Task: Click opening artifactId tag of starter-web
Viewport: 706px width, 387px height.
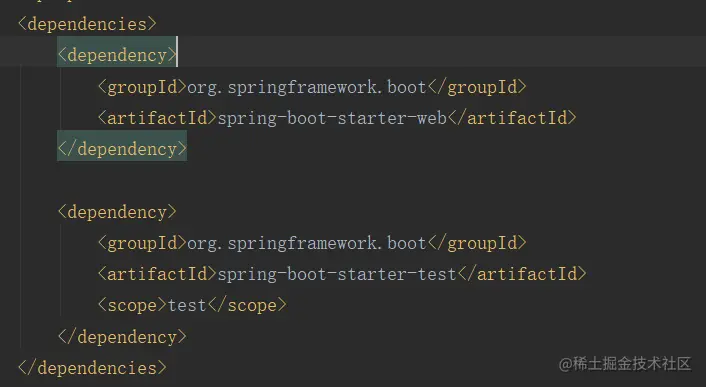Action: pyautogui.click(x=158, y=118)
